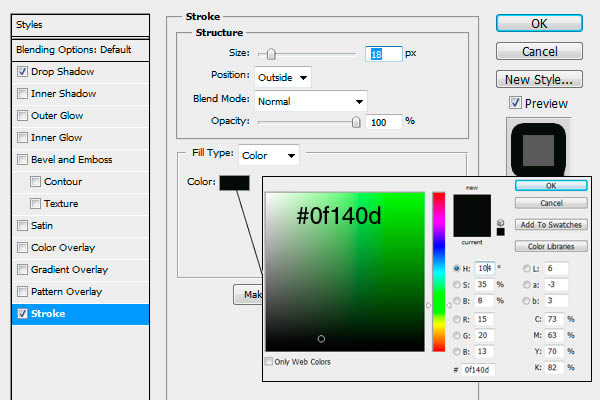Expand the Fill Type dropdown

click(x=268, y=155)
